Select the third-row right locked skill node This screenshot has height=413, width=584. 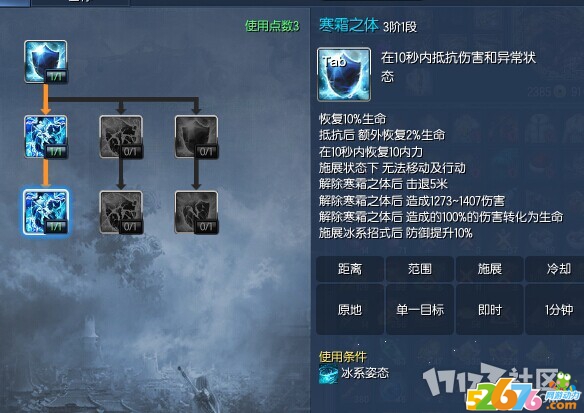196,212
